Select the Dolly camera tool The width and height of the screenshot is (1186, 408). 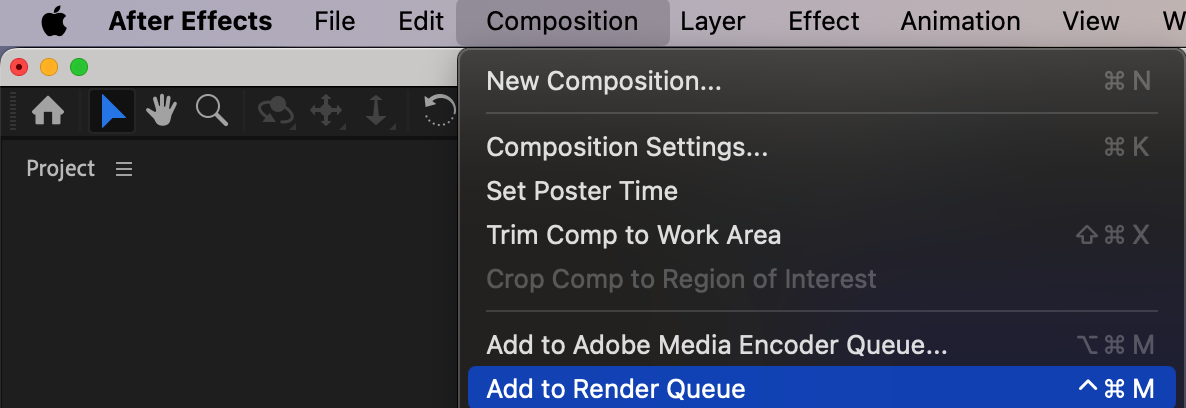click(x=377, y=111)
